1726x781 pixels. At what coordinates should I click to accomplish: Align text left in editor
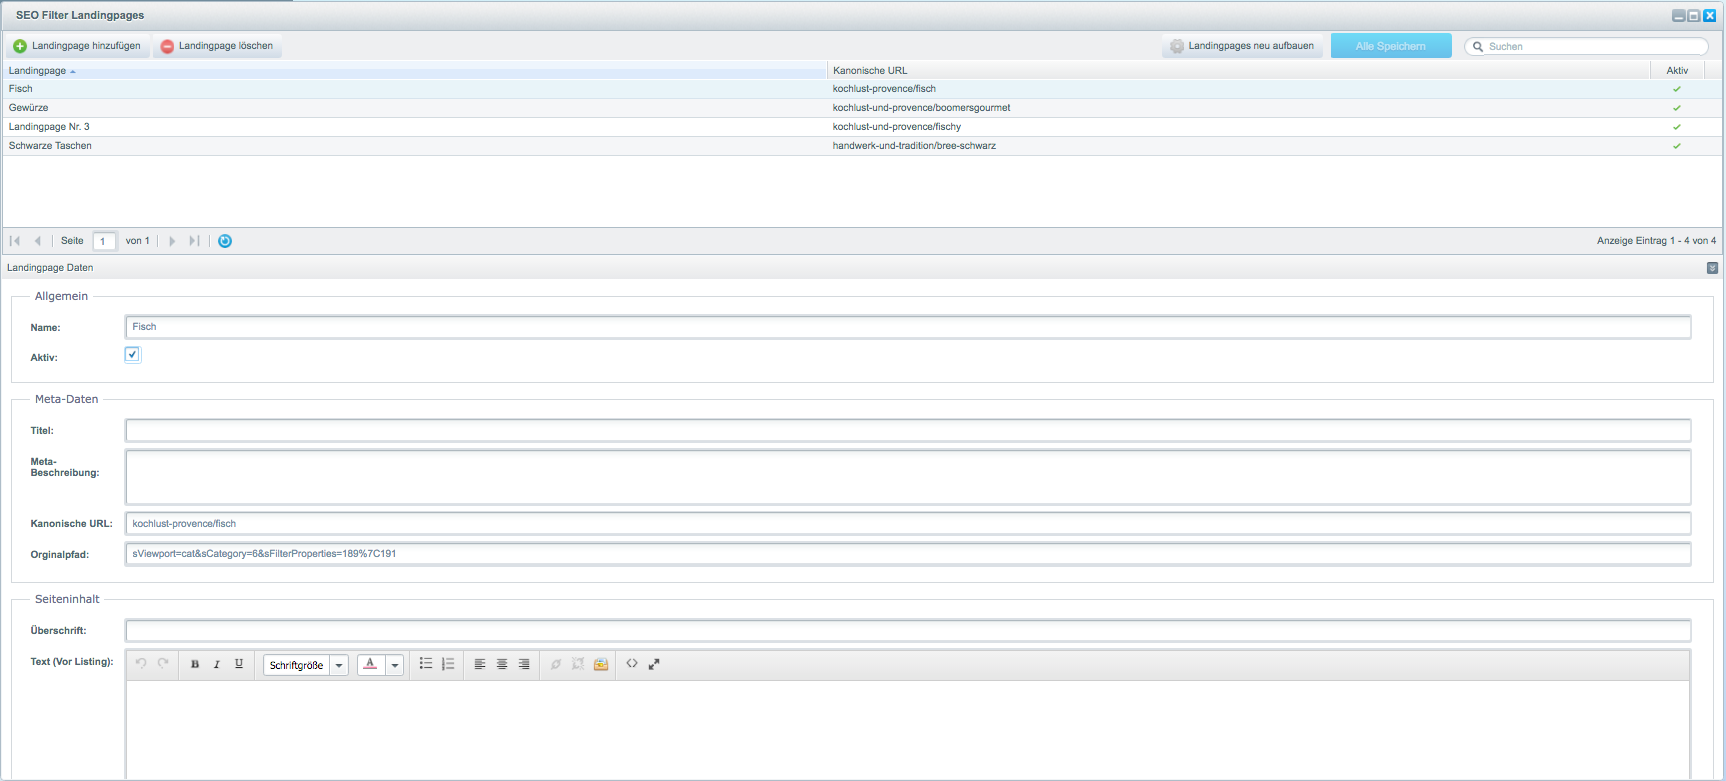(x=480, y=664)
